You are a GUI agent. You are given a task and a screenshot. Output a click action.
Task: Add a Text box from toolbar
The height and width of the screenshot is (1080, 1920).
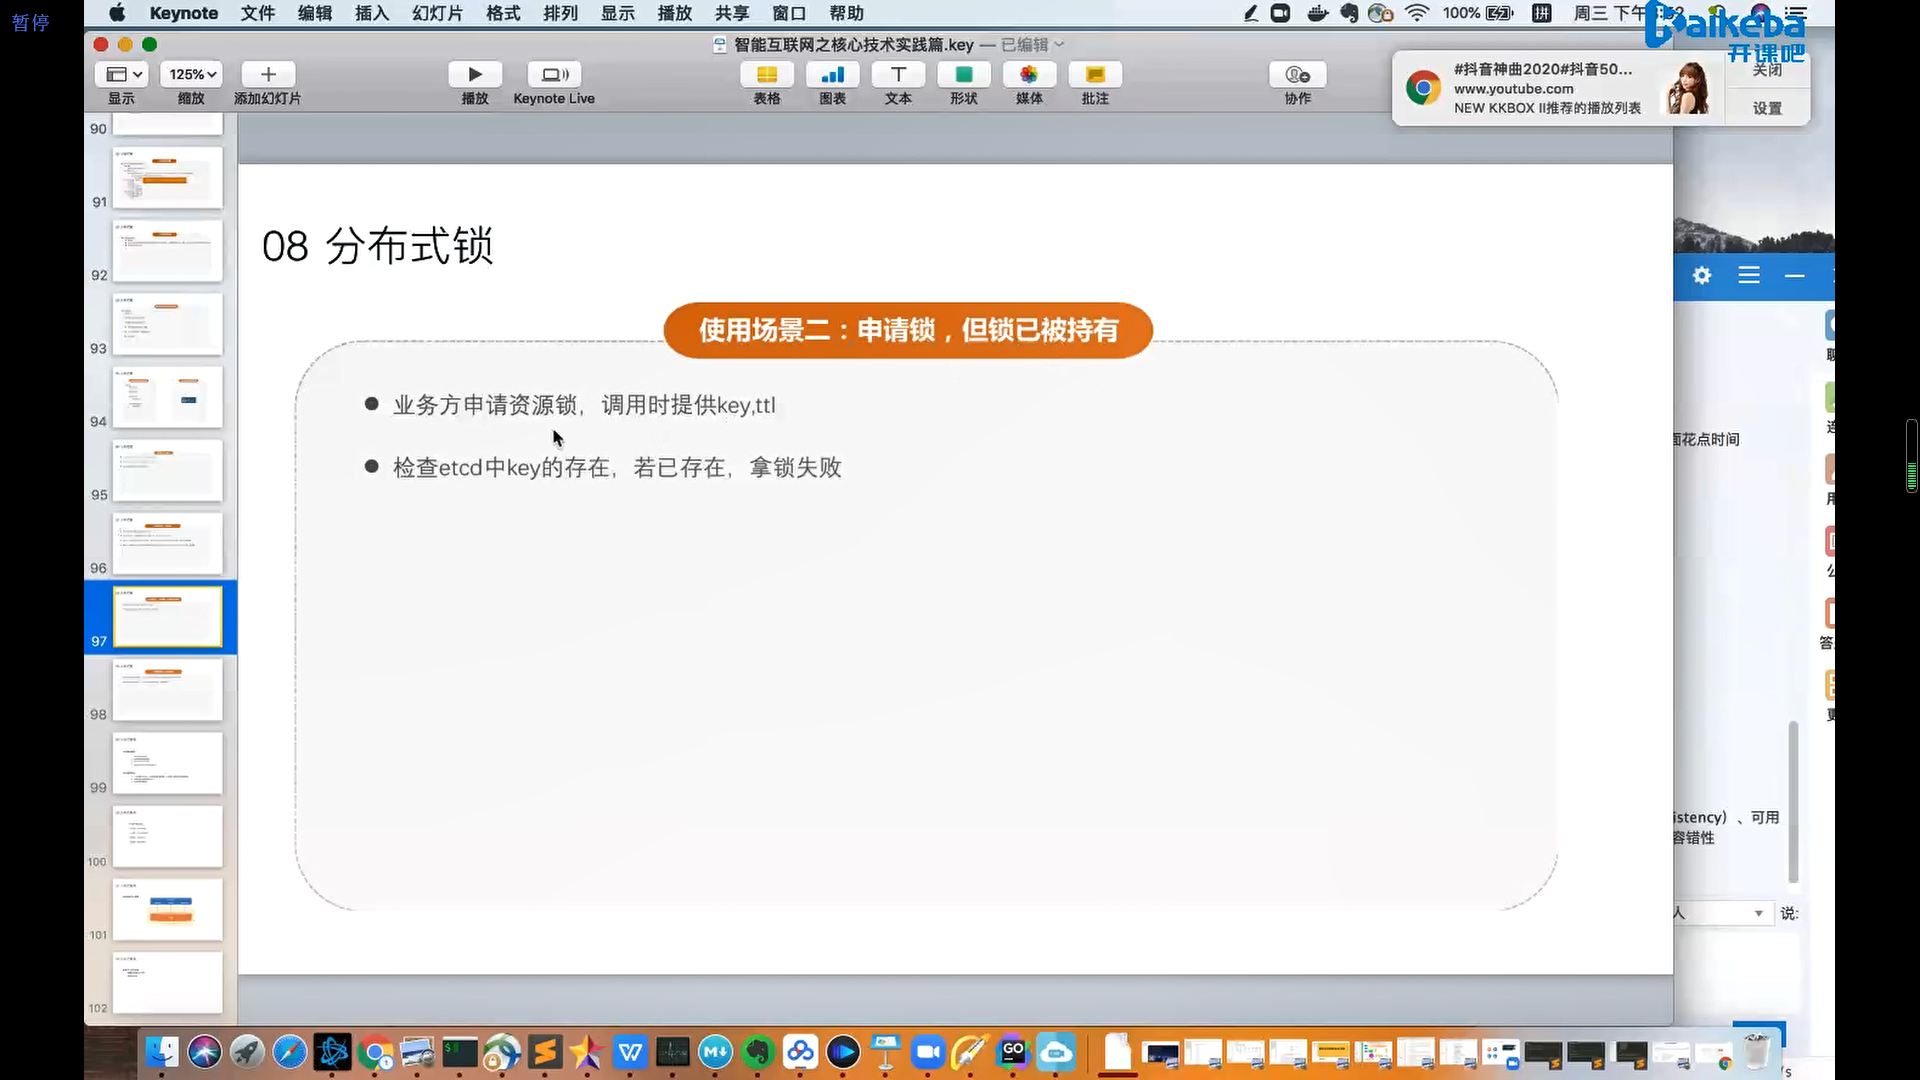click(x=898, y=75)
